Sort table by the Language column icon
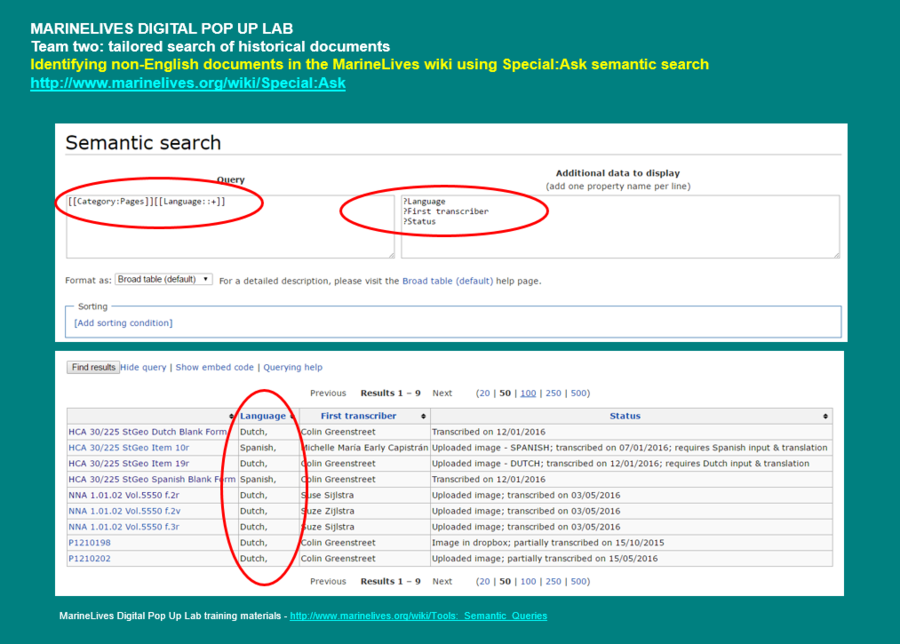 click(292, 416)
